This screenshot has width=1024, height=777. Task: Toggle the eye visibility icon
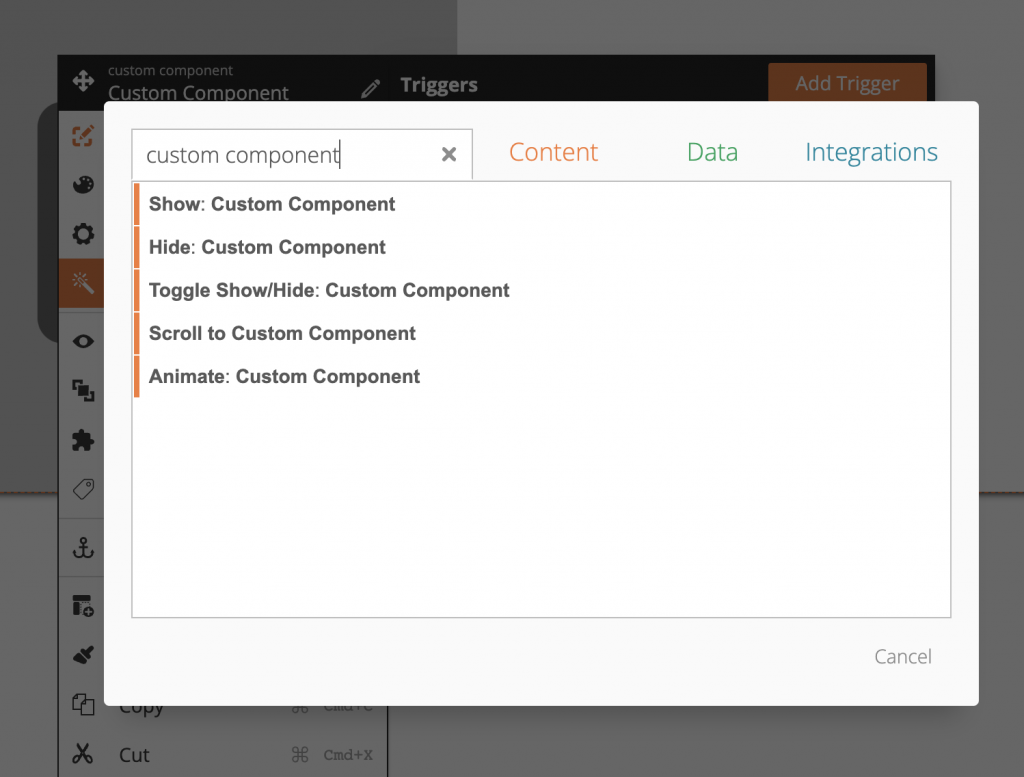pyautogui.click(x=83, y=342)
